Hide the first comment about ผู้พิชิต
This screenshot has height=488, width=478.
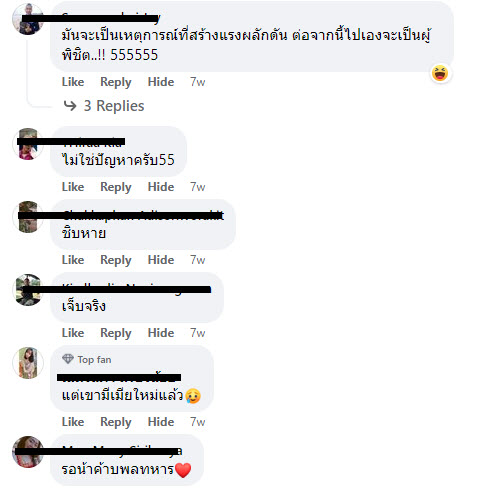click(x=161, y=82)
